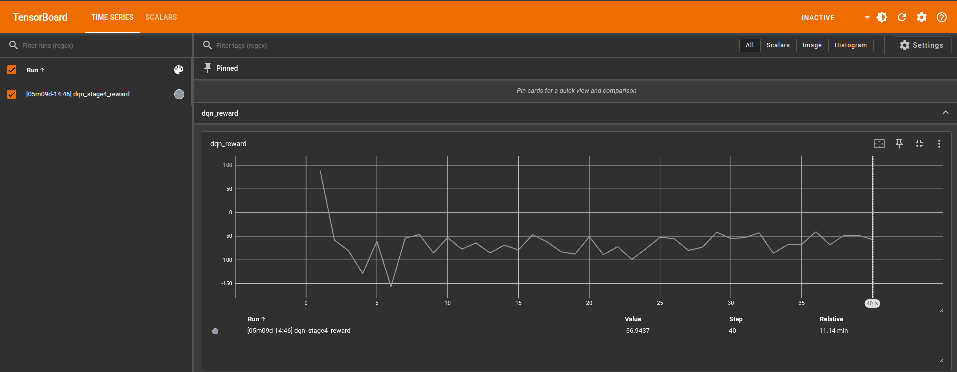Open the run color palette icon
Image resolution: width=957 pixels, height=372 pixels.
[x=178, y=70]
